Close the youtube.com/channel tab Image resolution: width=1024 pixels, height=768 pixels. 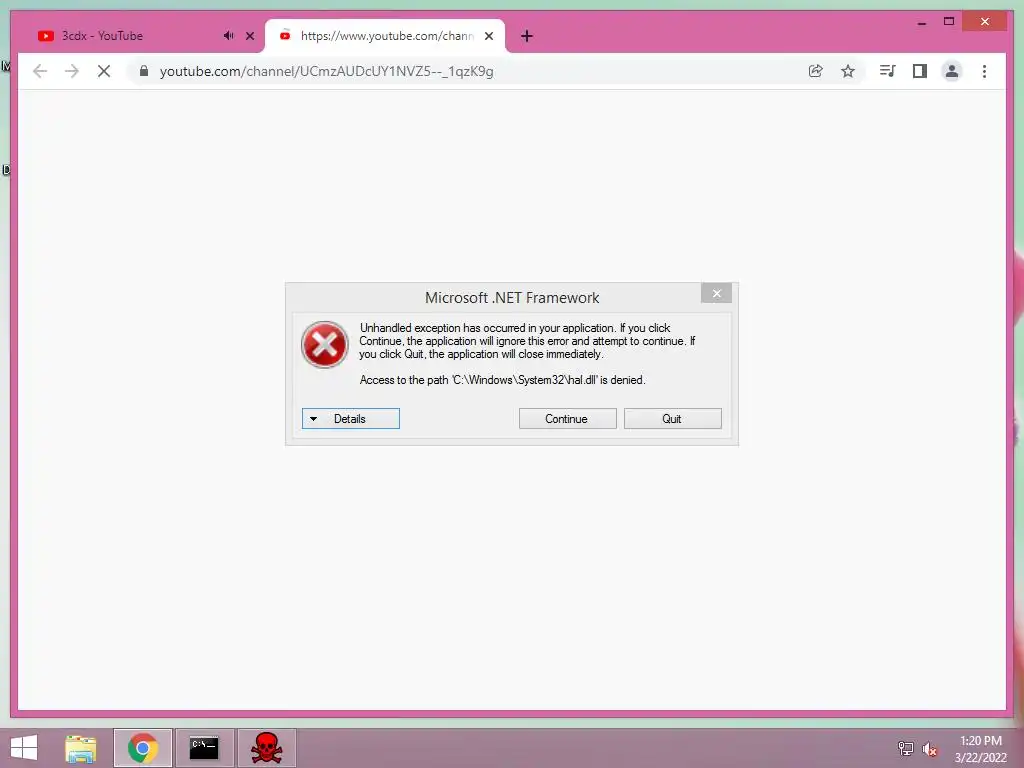coord(488,36)
